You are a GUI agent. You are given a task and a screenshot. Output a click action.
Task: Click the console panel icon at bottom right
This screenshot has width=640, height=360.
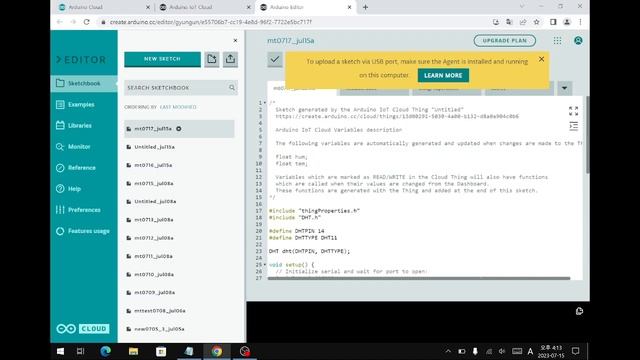tap(579, 311)
